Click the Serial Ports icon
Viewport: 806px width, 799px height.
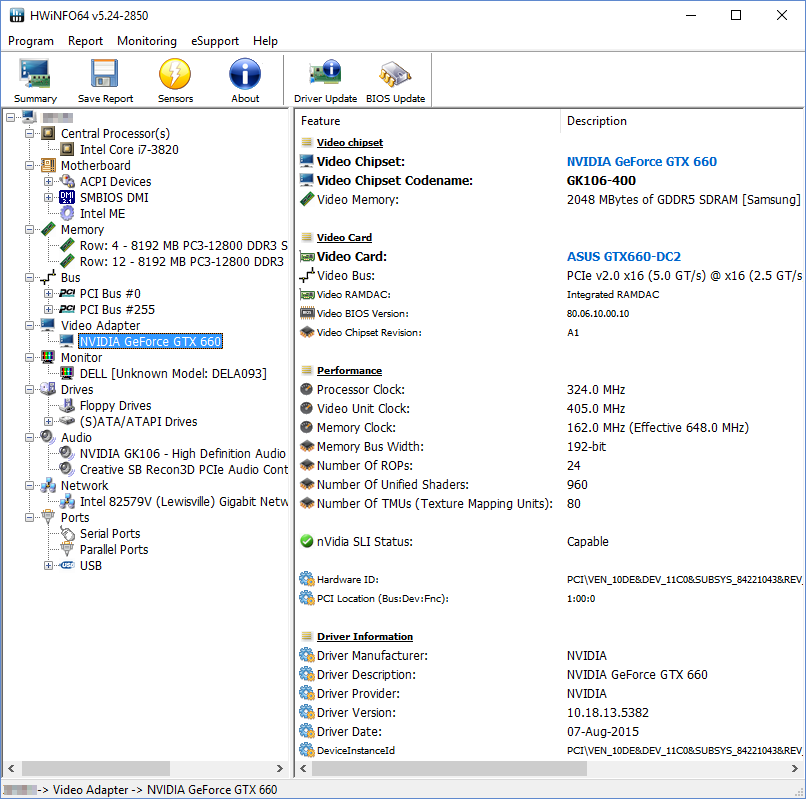coord(67,533)
